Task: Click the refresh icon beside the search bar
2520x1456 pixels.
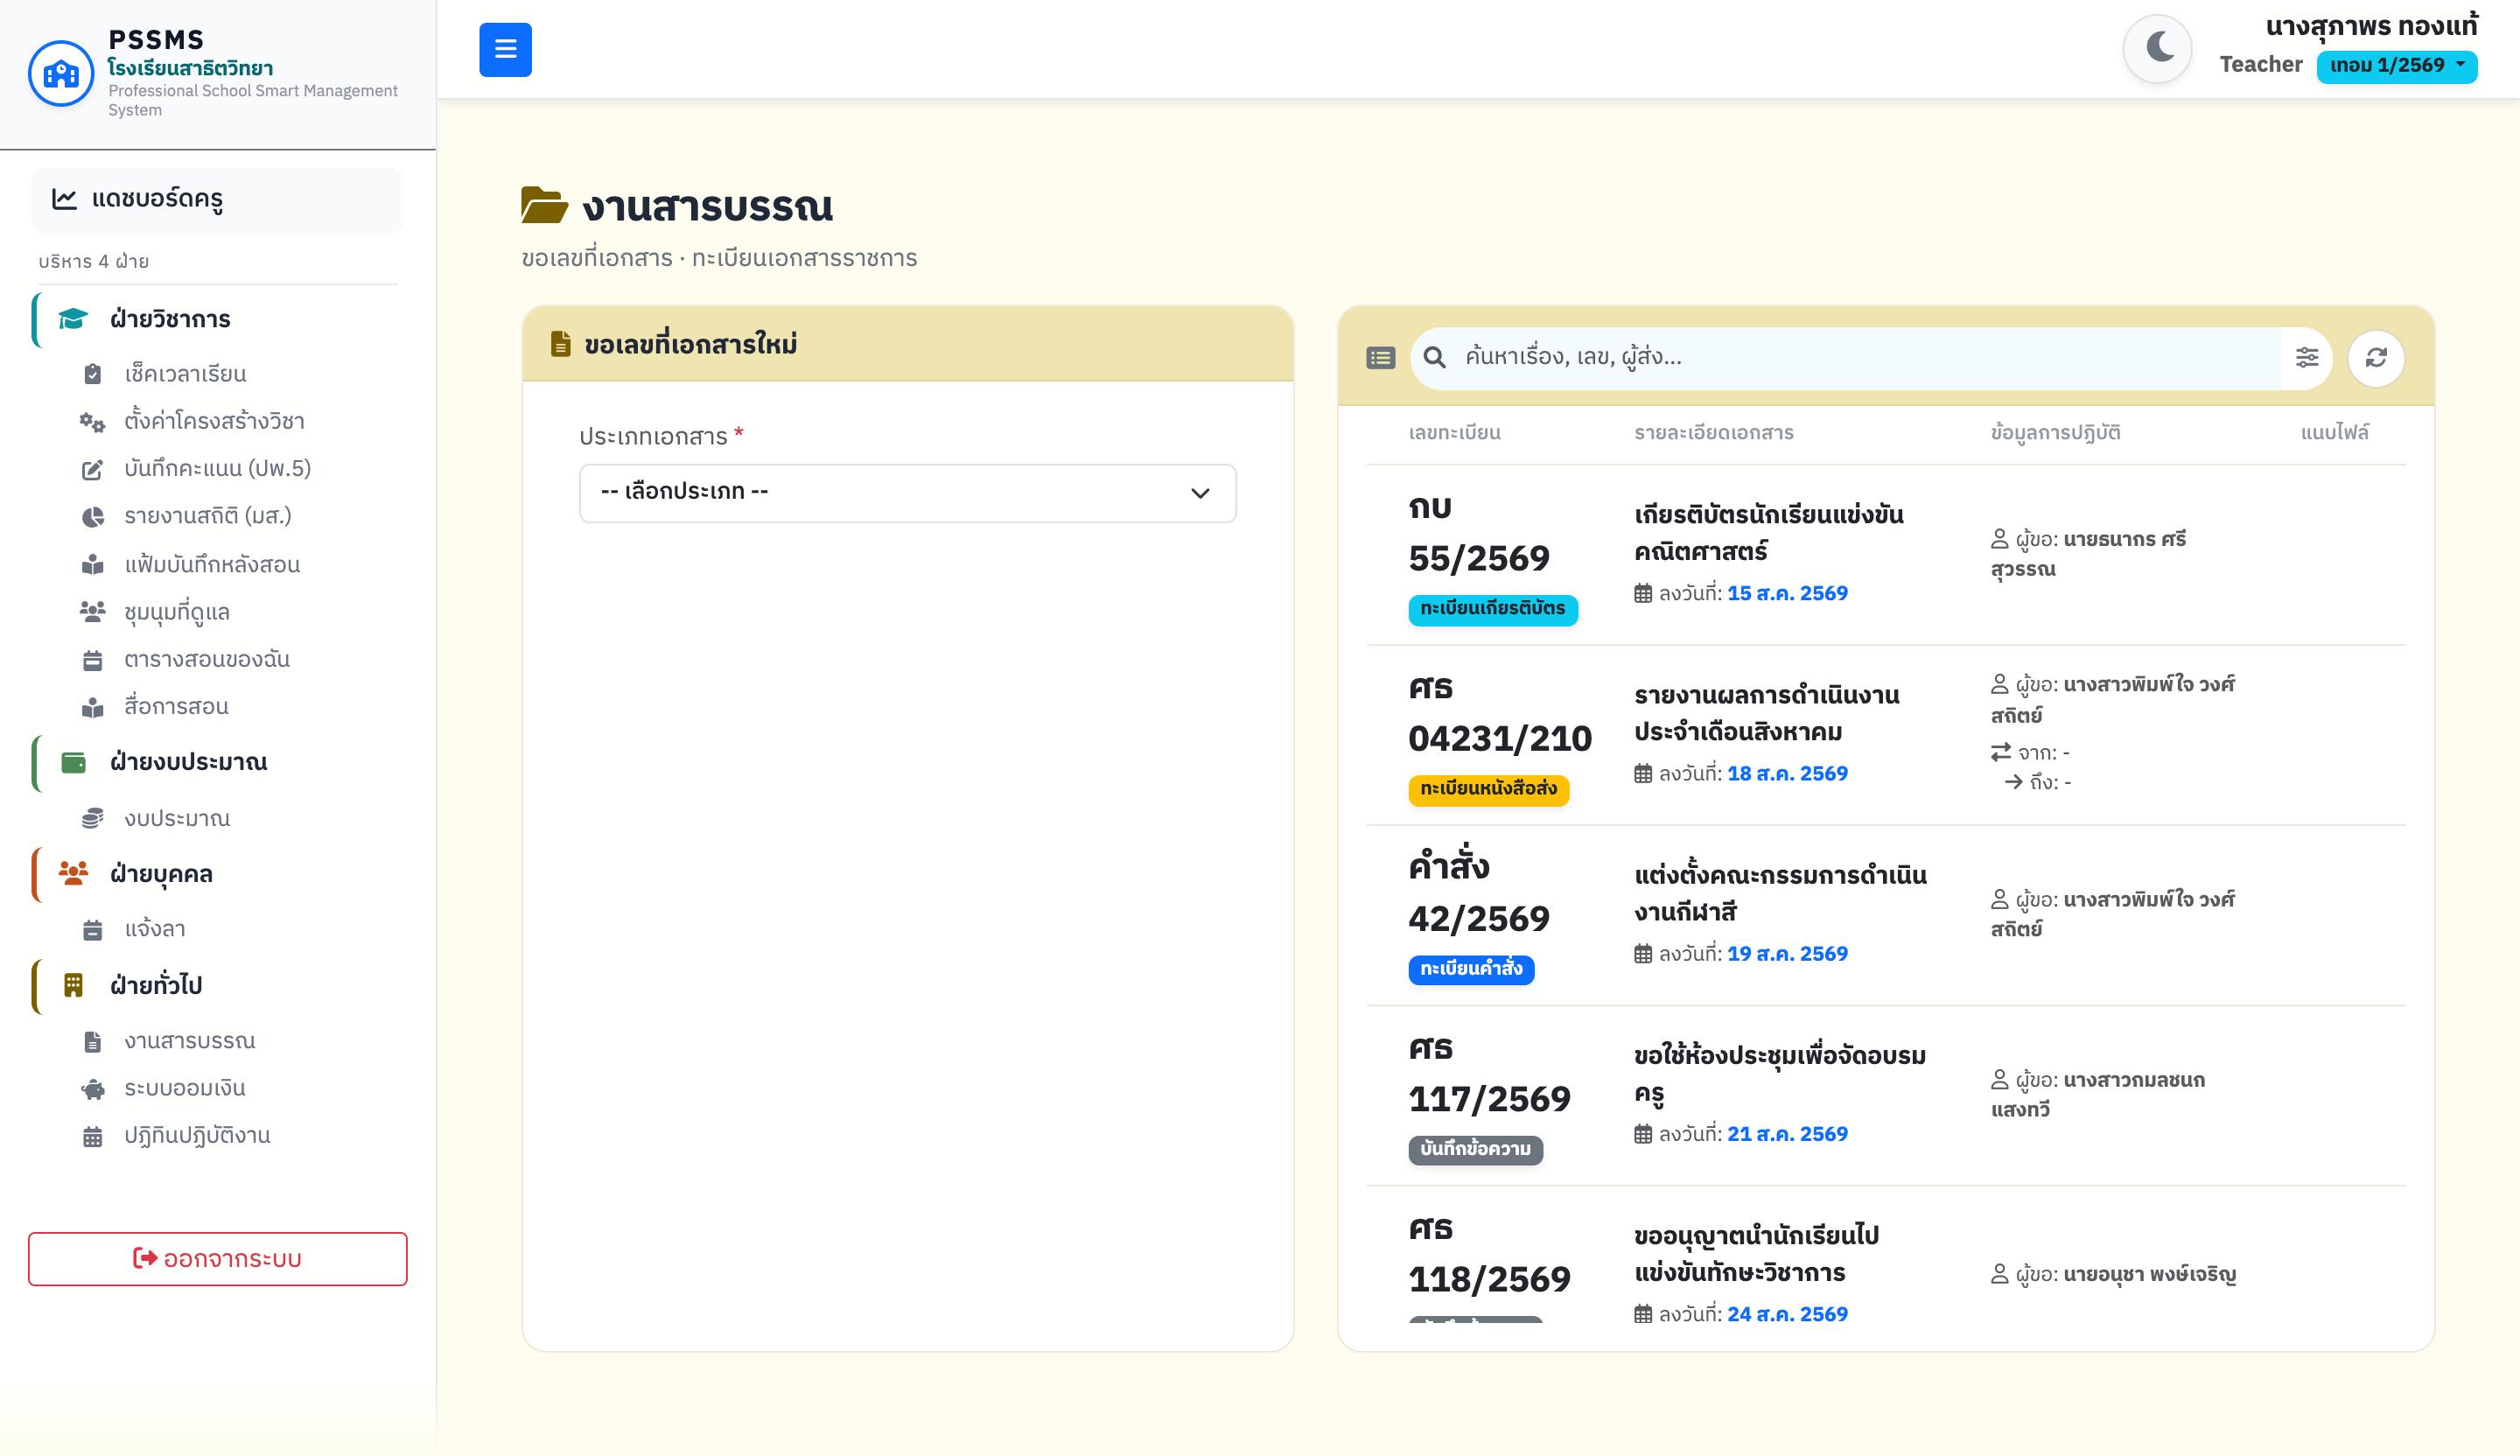Action: [2376, 357]
